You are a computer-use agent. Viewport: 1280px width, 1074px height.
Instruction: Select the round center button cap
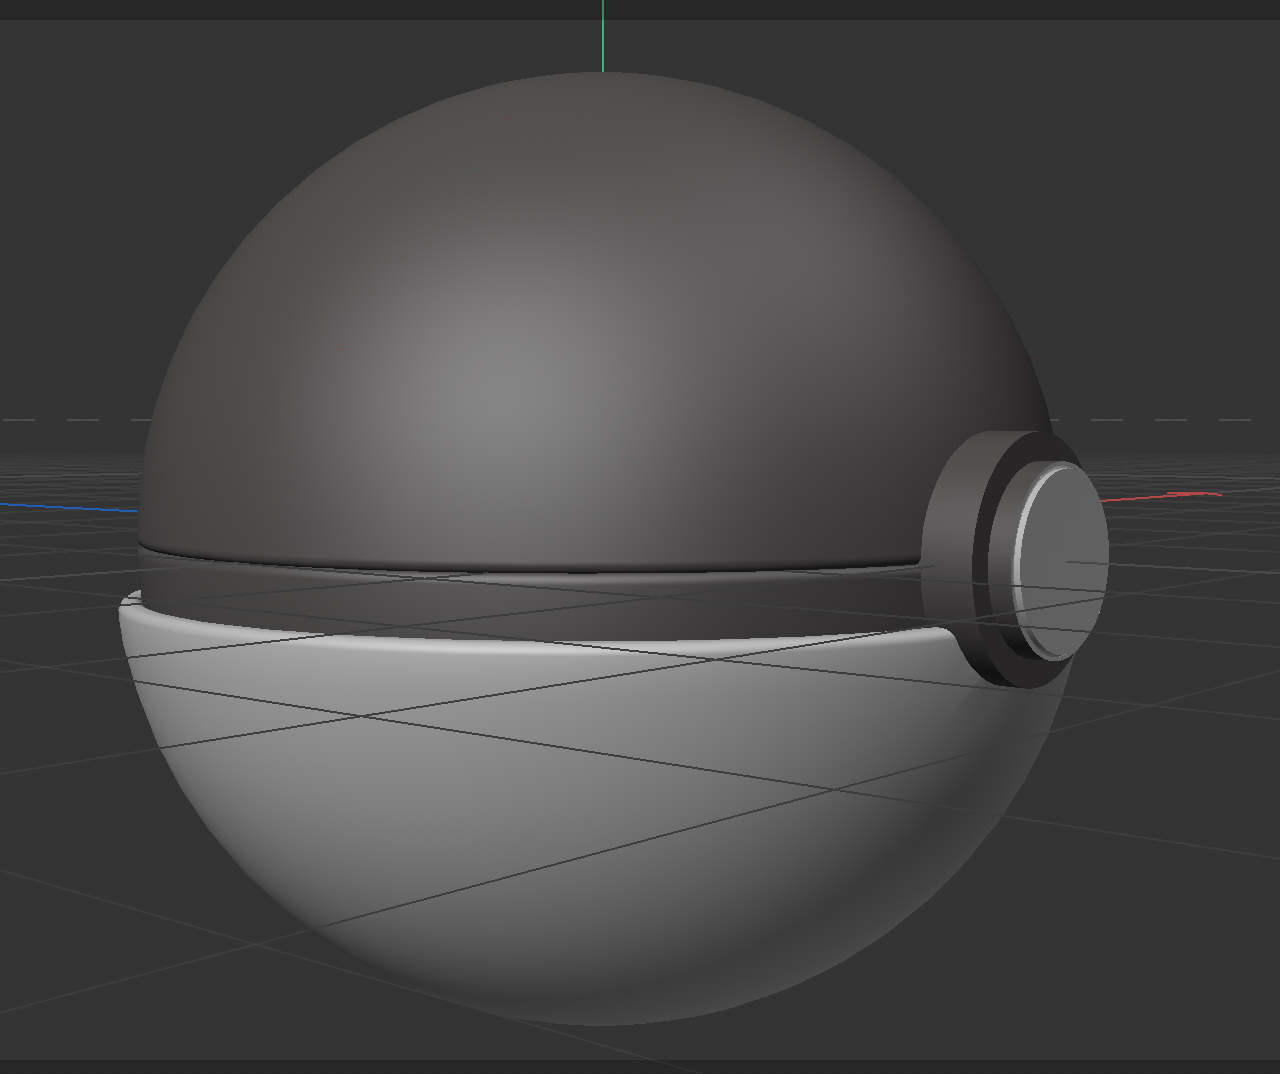pyautogui.click(x=1062, y=560)
